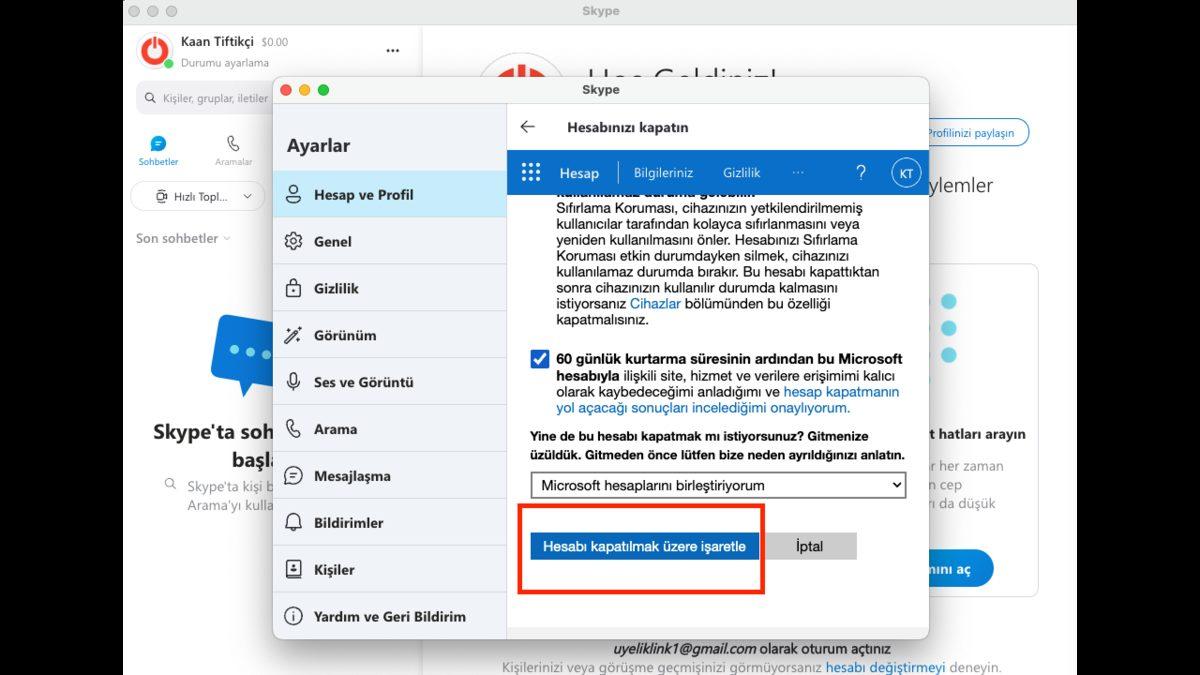Switch to the Aramalar calls view

232,150
